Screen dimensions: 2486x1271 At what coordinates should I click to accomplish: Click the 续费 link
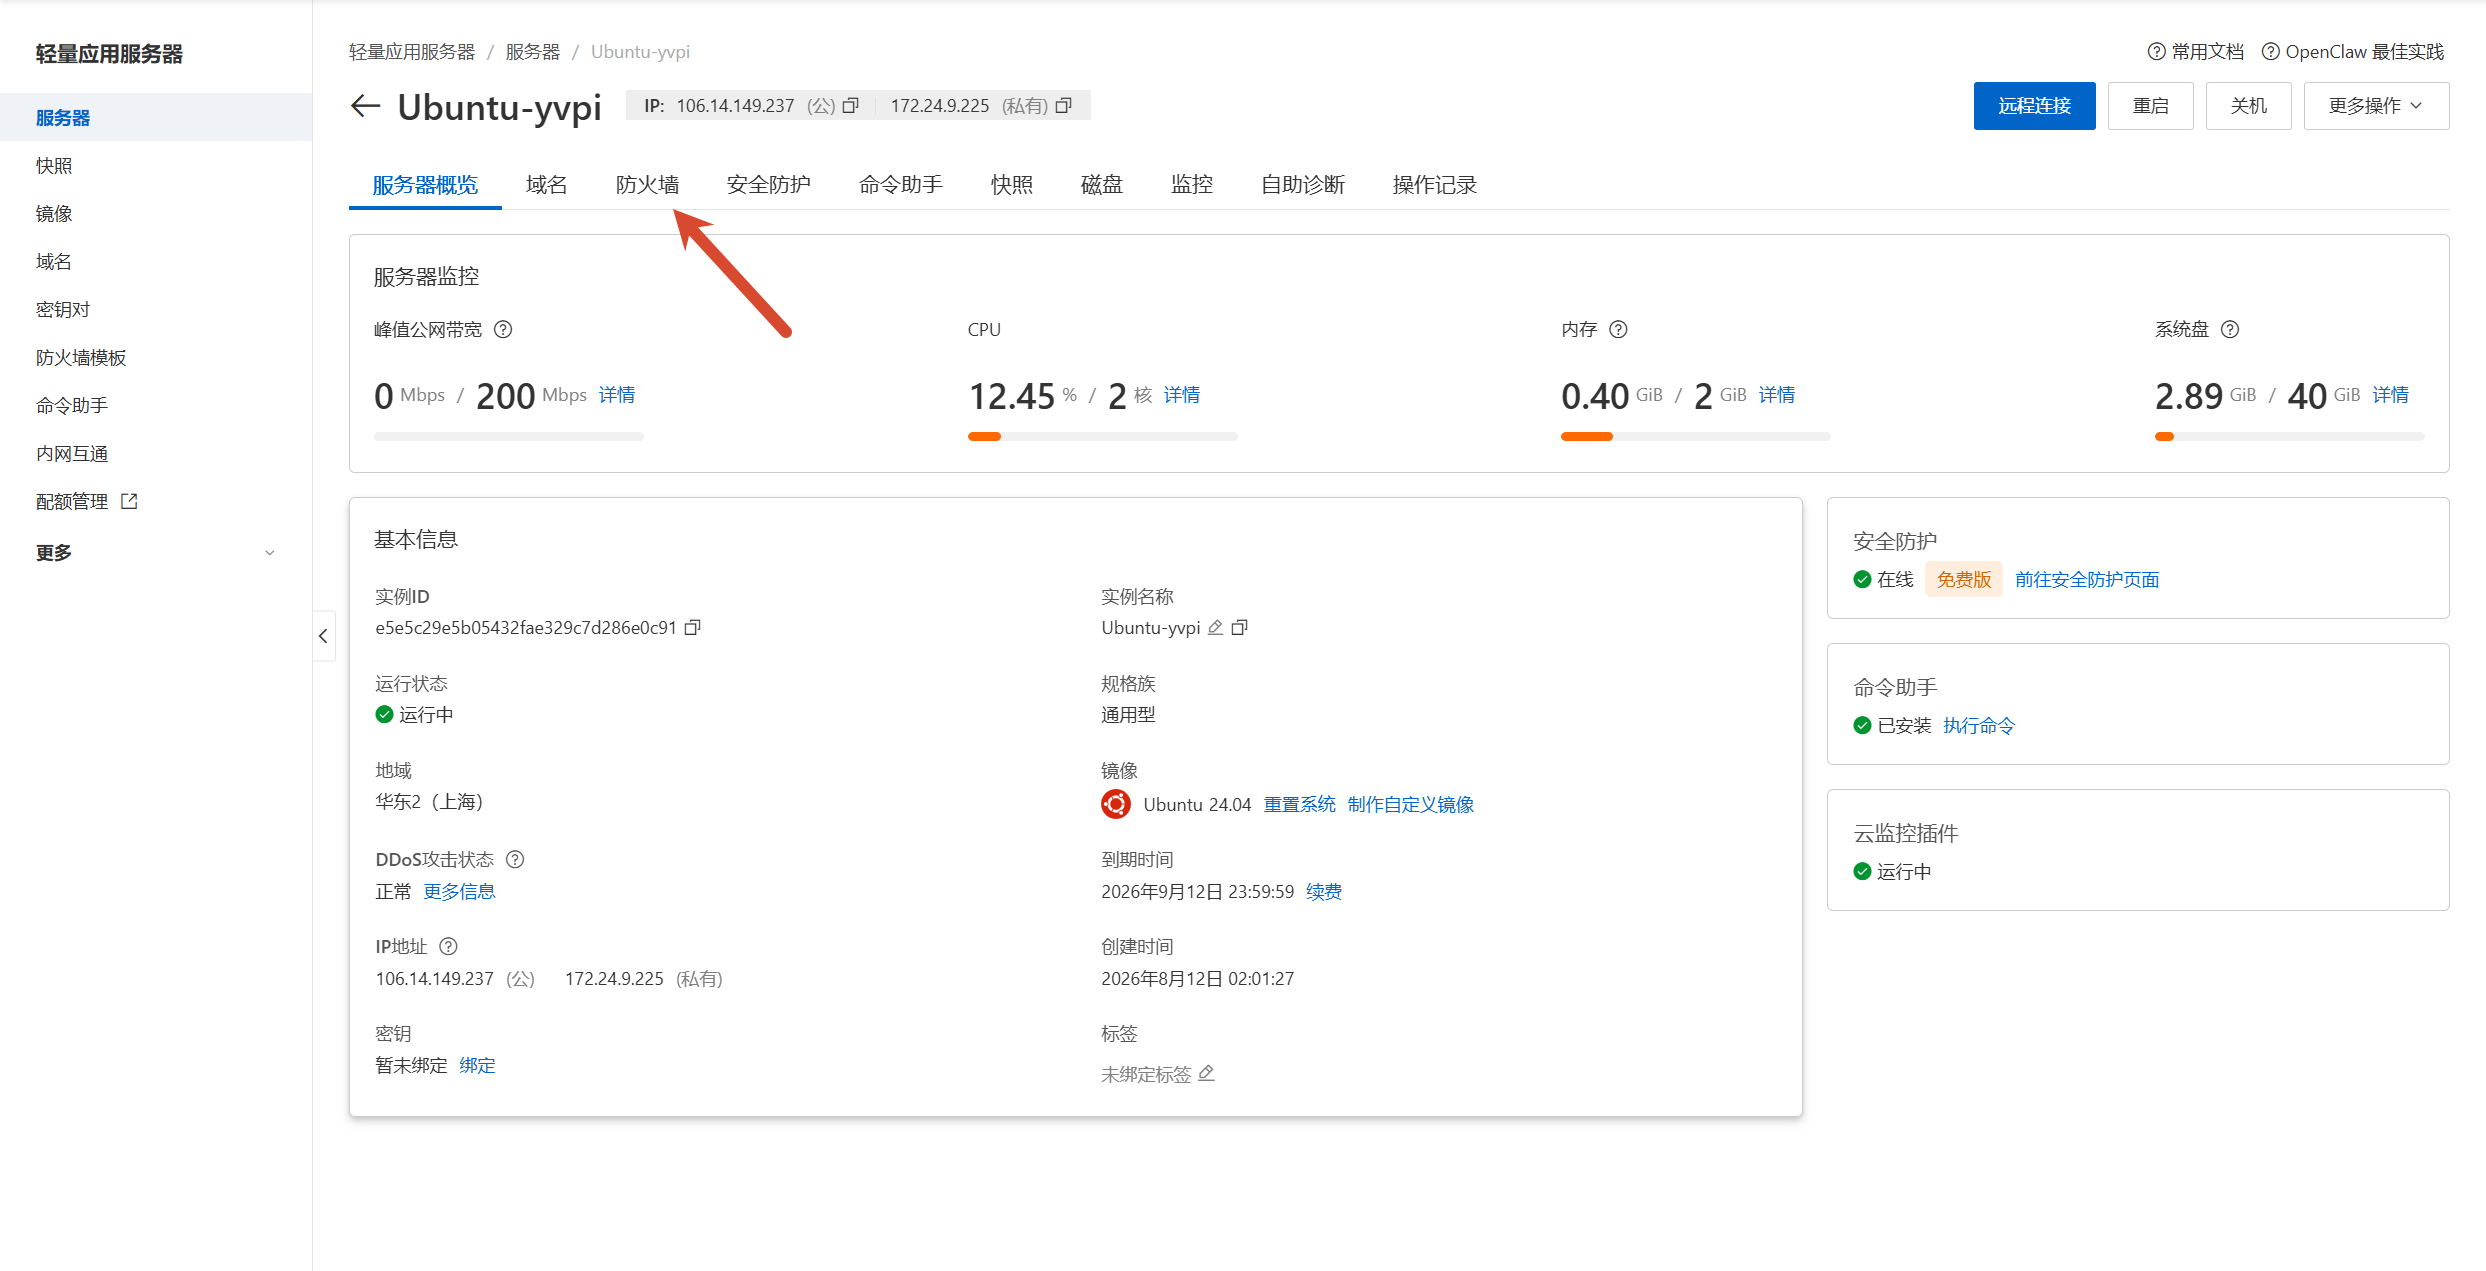[x=1324, y=891]
